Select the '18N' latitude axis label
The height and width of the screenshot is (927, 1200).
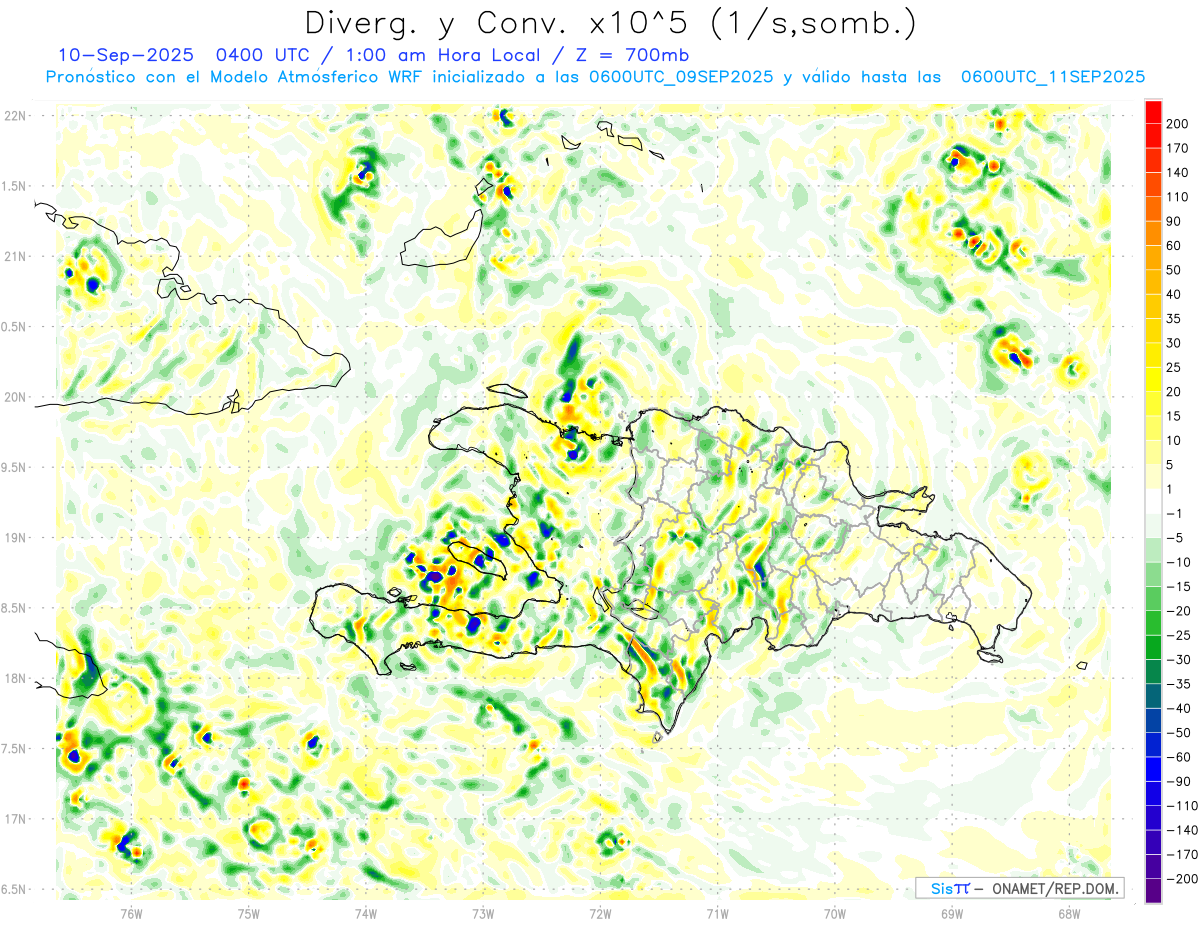(x=15, y=680)
